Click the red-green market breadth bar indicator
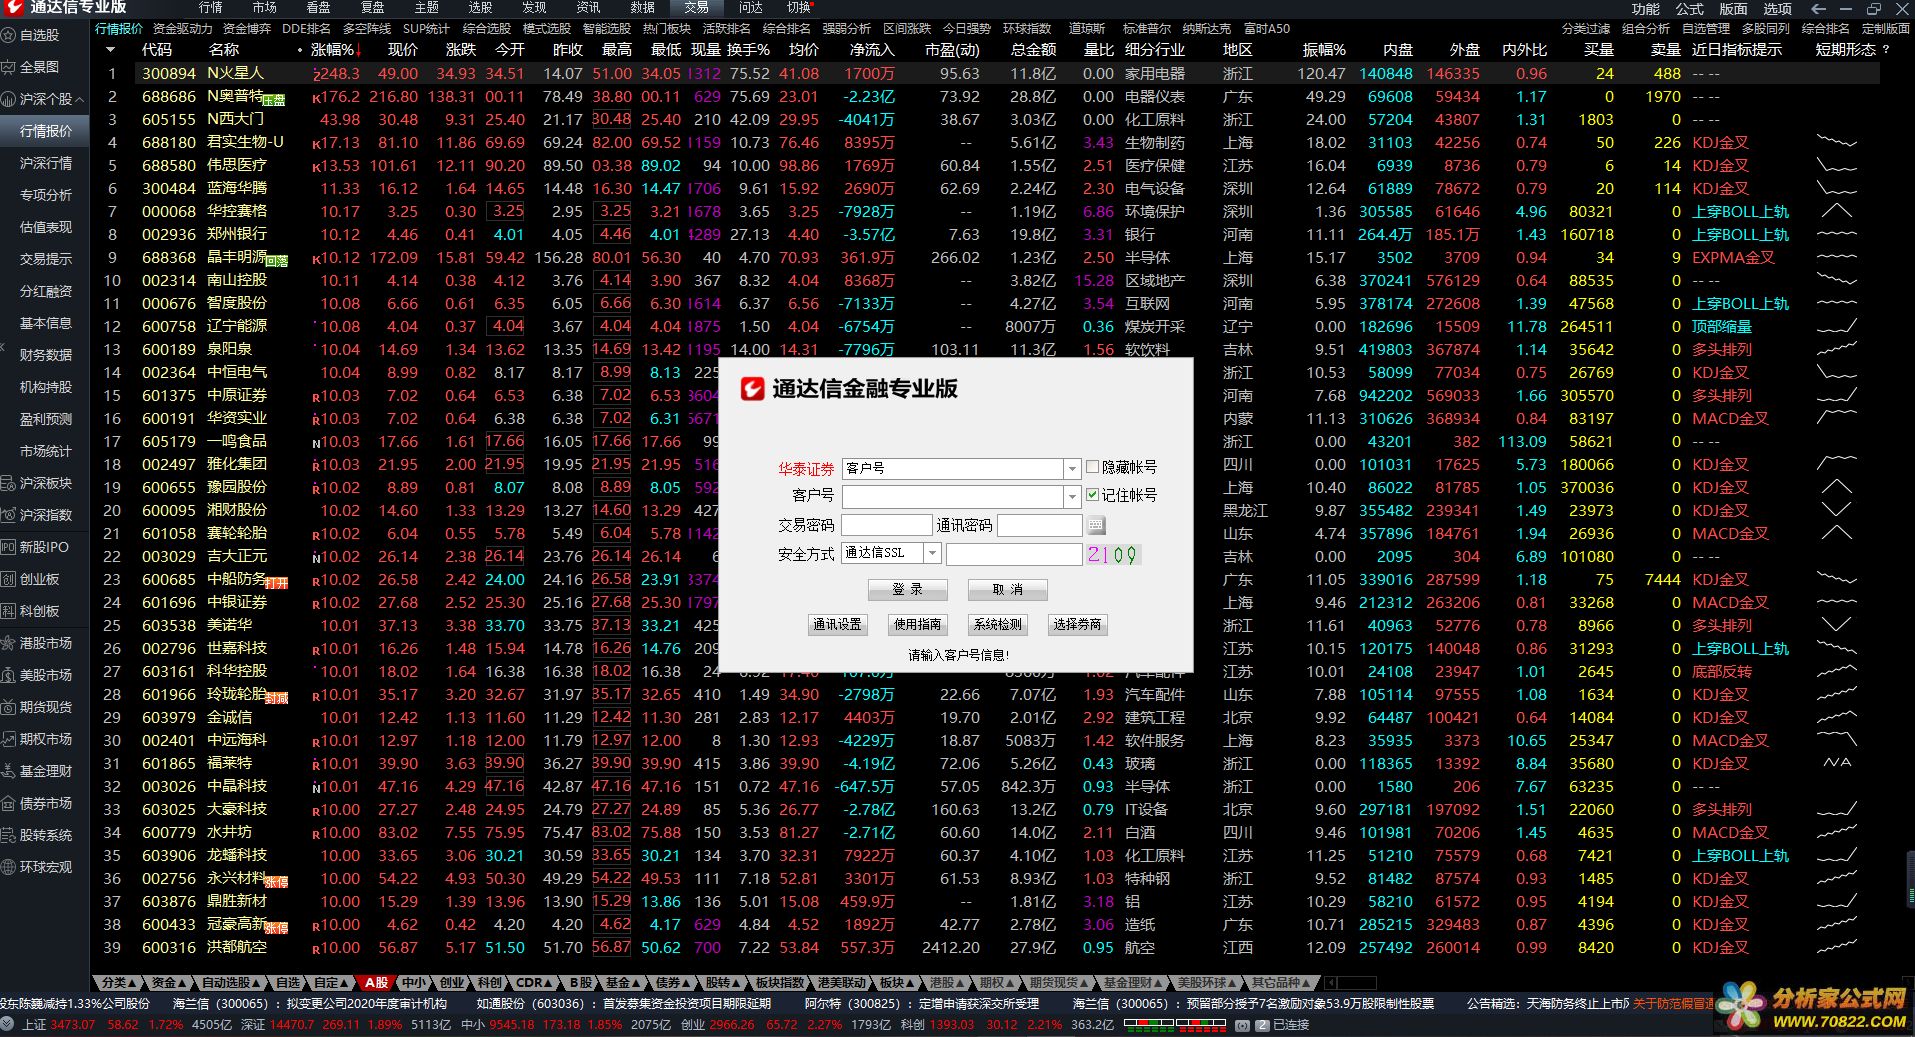The height and width of the screenshot is (1037, 1915). pyautogui.click(x=1177, y=1025)
